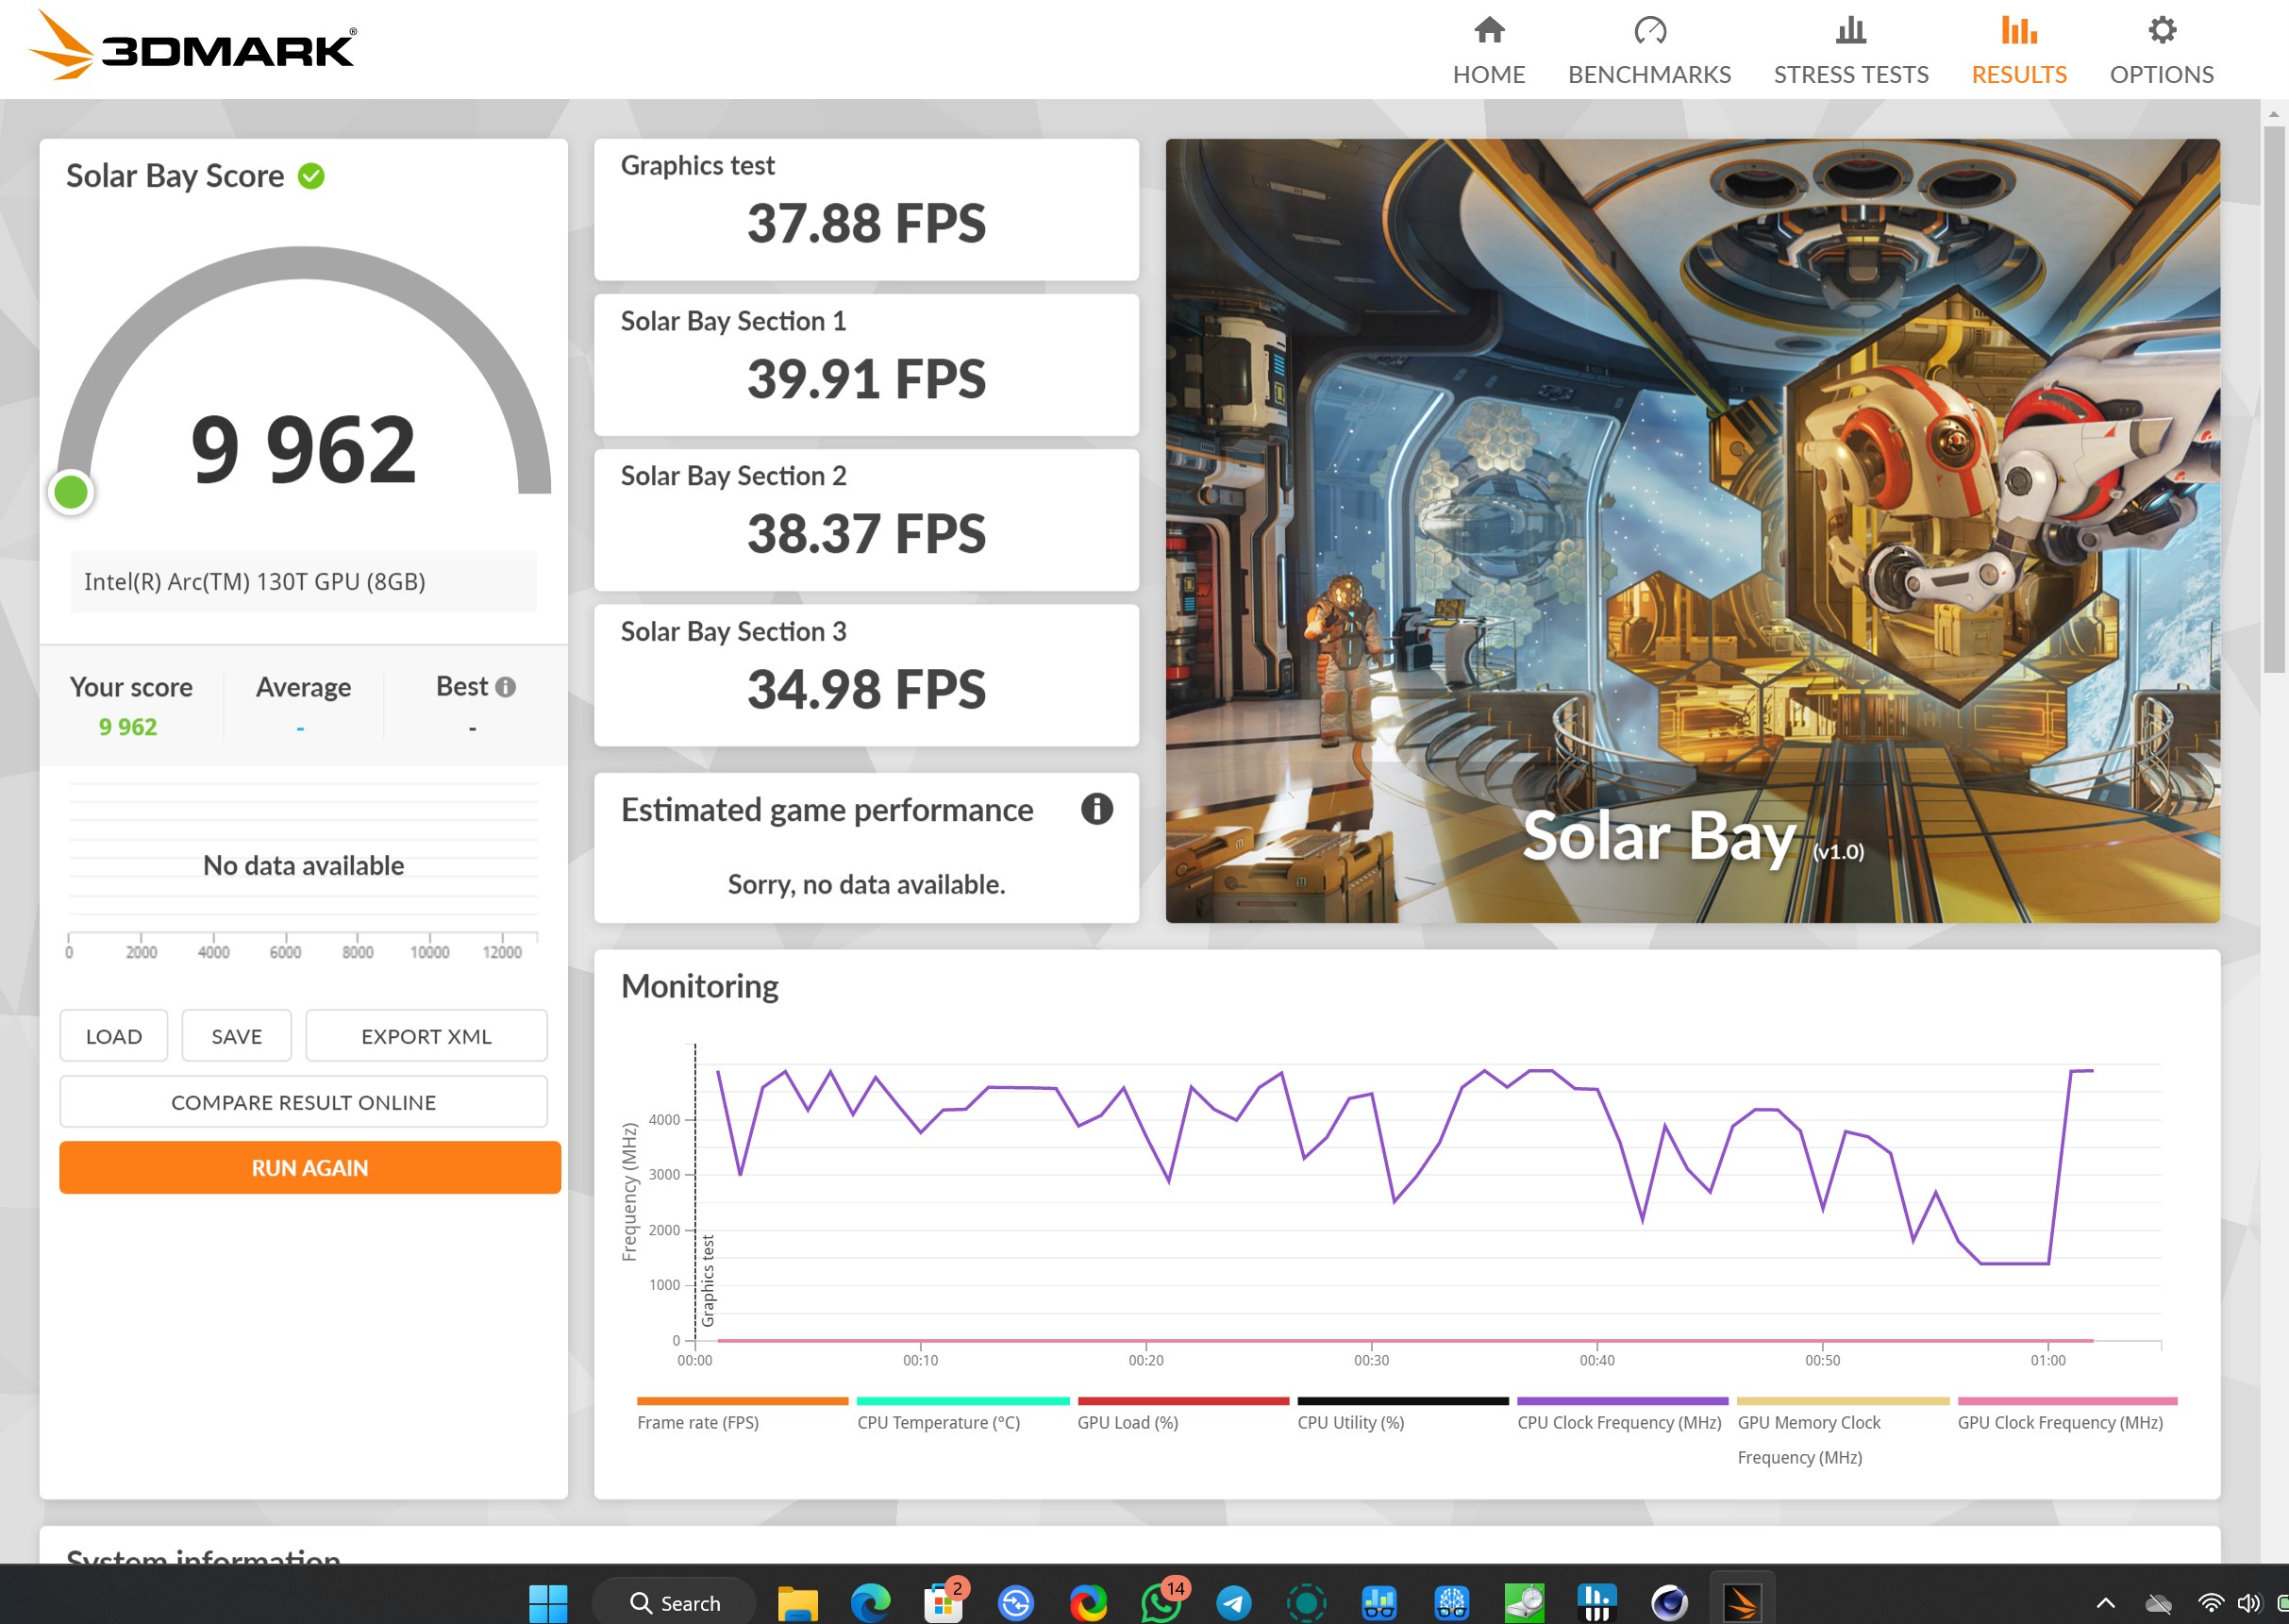Go to the HOME tab
This screenshot has width=2289, height=1624.
[x=1489, y=50]
